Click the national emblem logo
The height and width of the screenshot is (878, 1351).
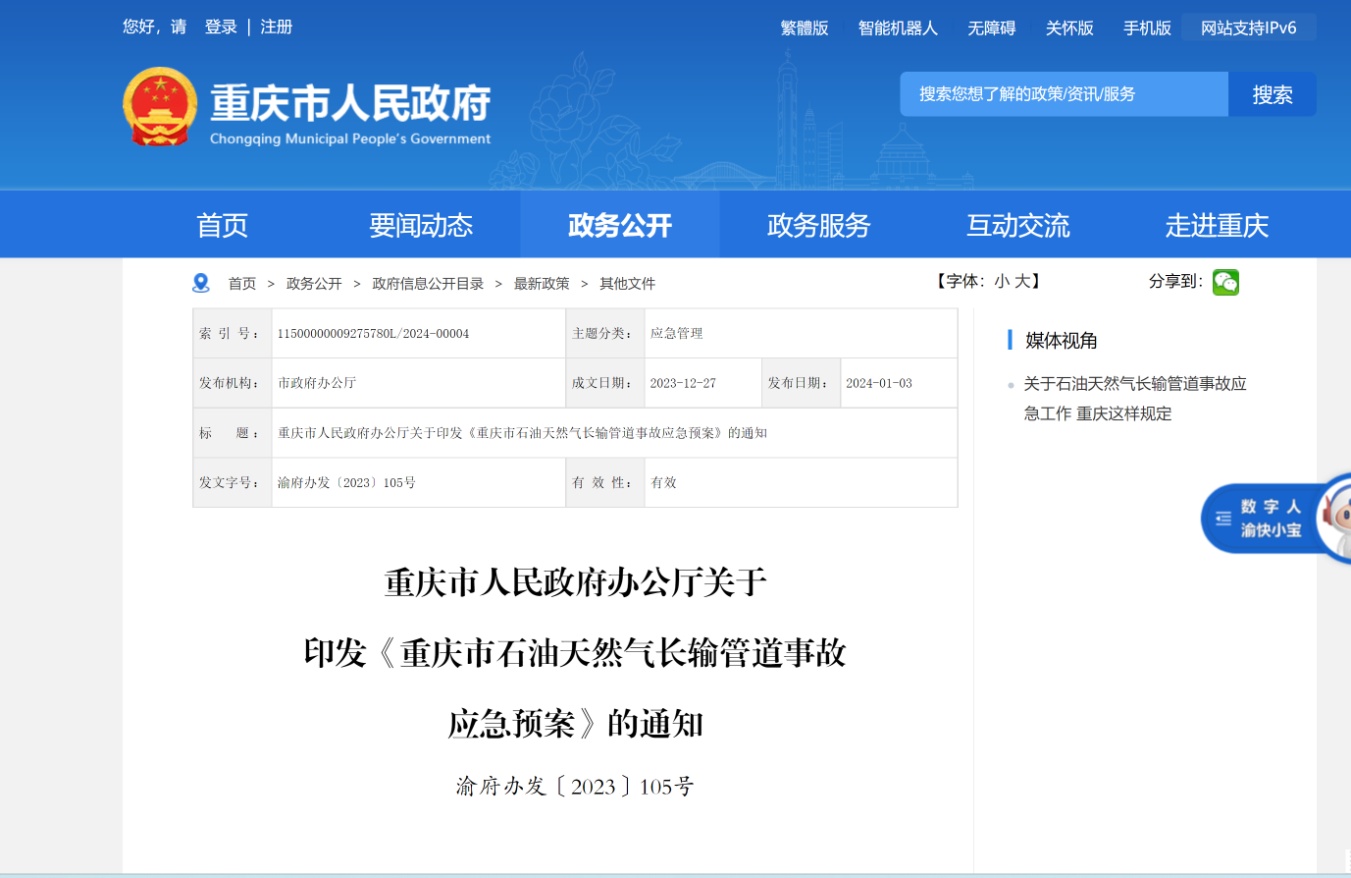(x=160, y=107)
